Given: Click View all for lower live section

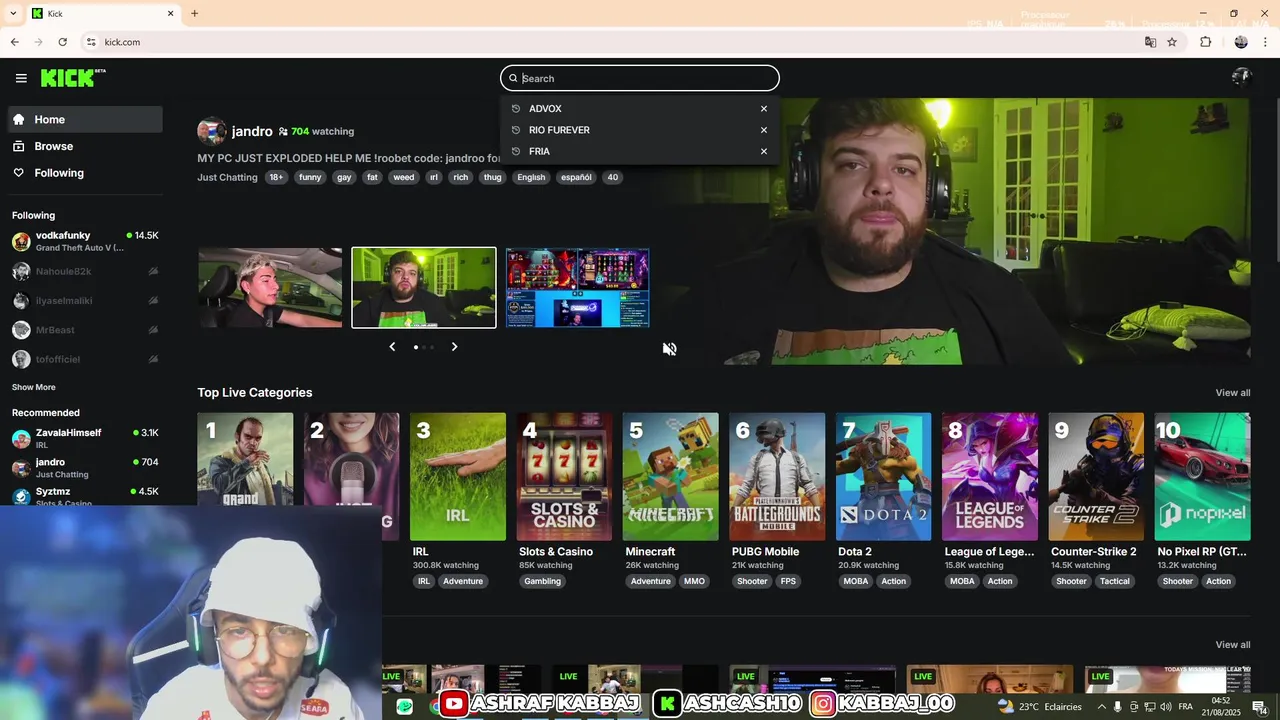Looking at the screenshot, I should click(x=1233, y=645).
